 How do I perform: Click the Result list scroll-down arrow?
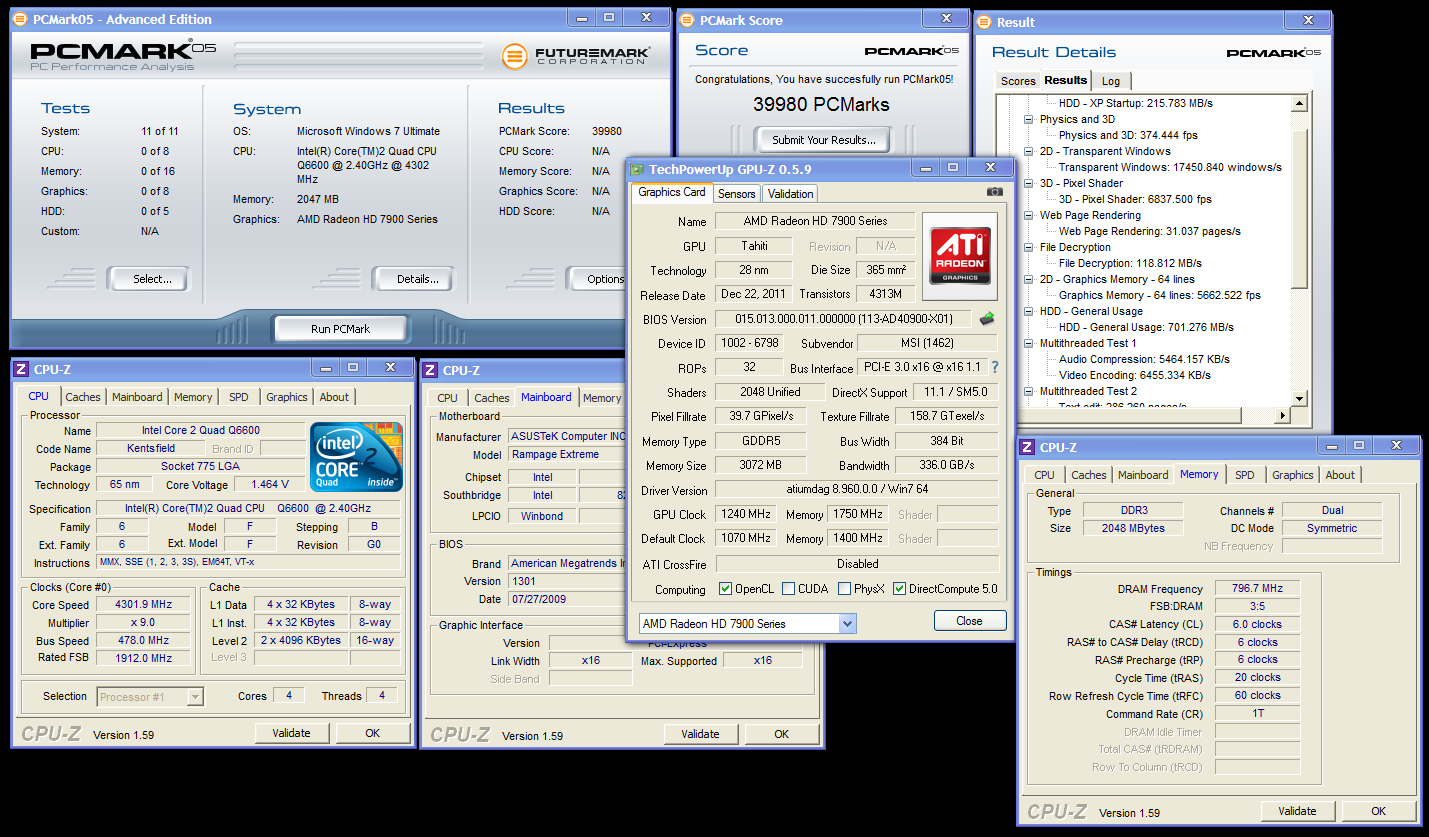tap(1299, 398)
